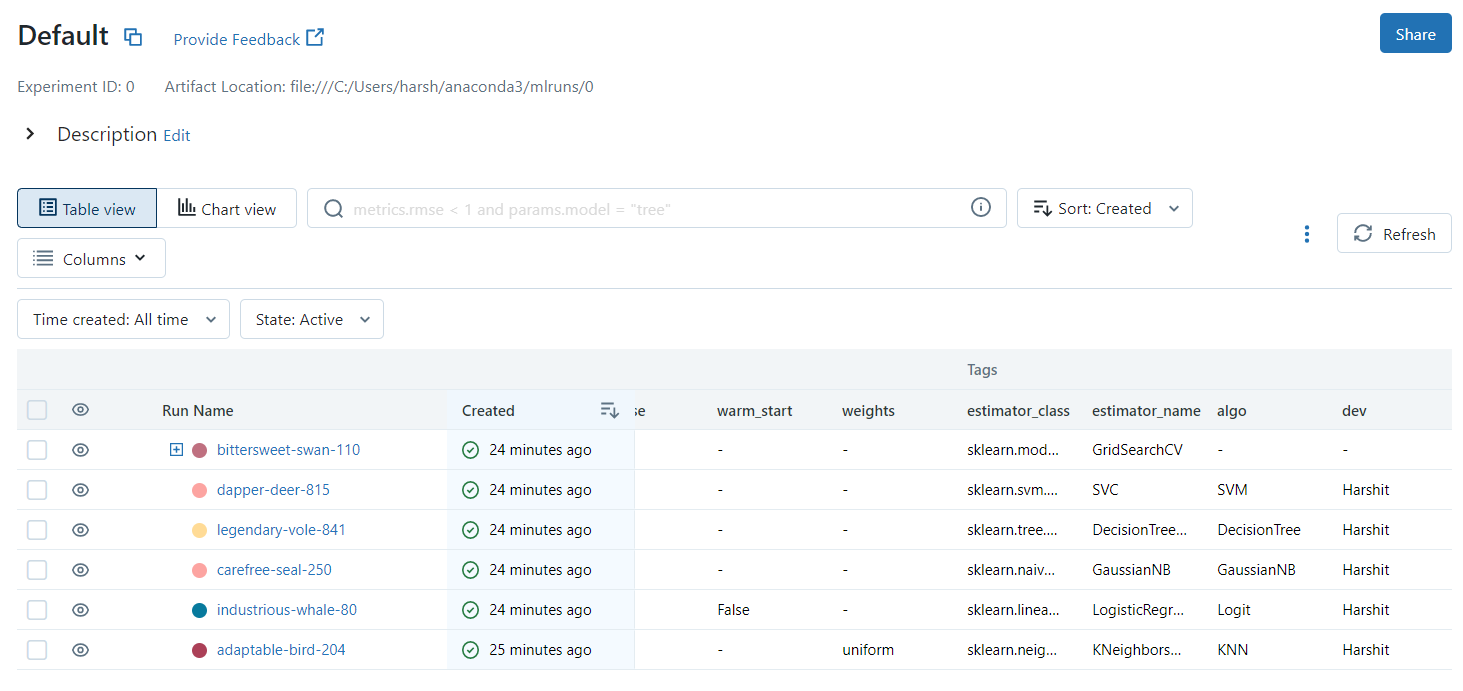Open the Provide Feedback external link icon
This screenshot has width=1463, height=691.
tap(314, 38)
